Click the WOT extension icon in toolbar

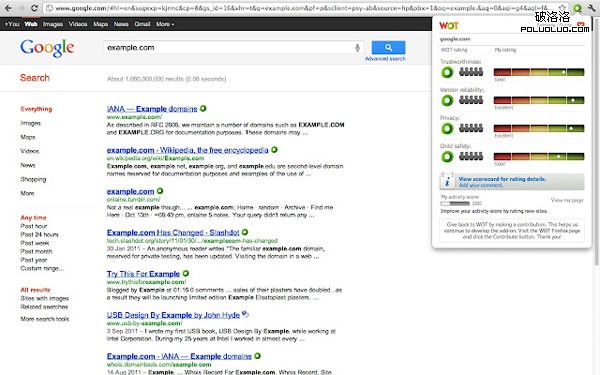click(577, 8)
